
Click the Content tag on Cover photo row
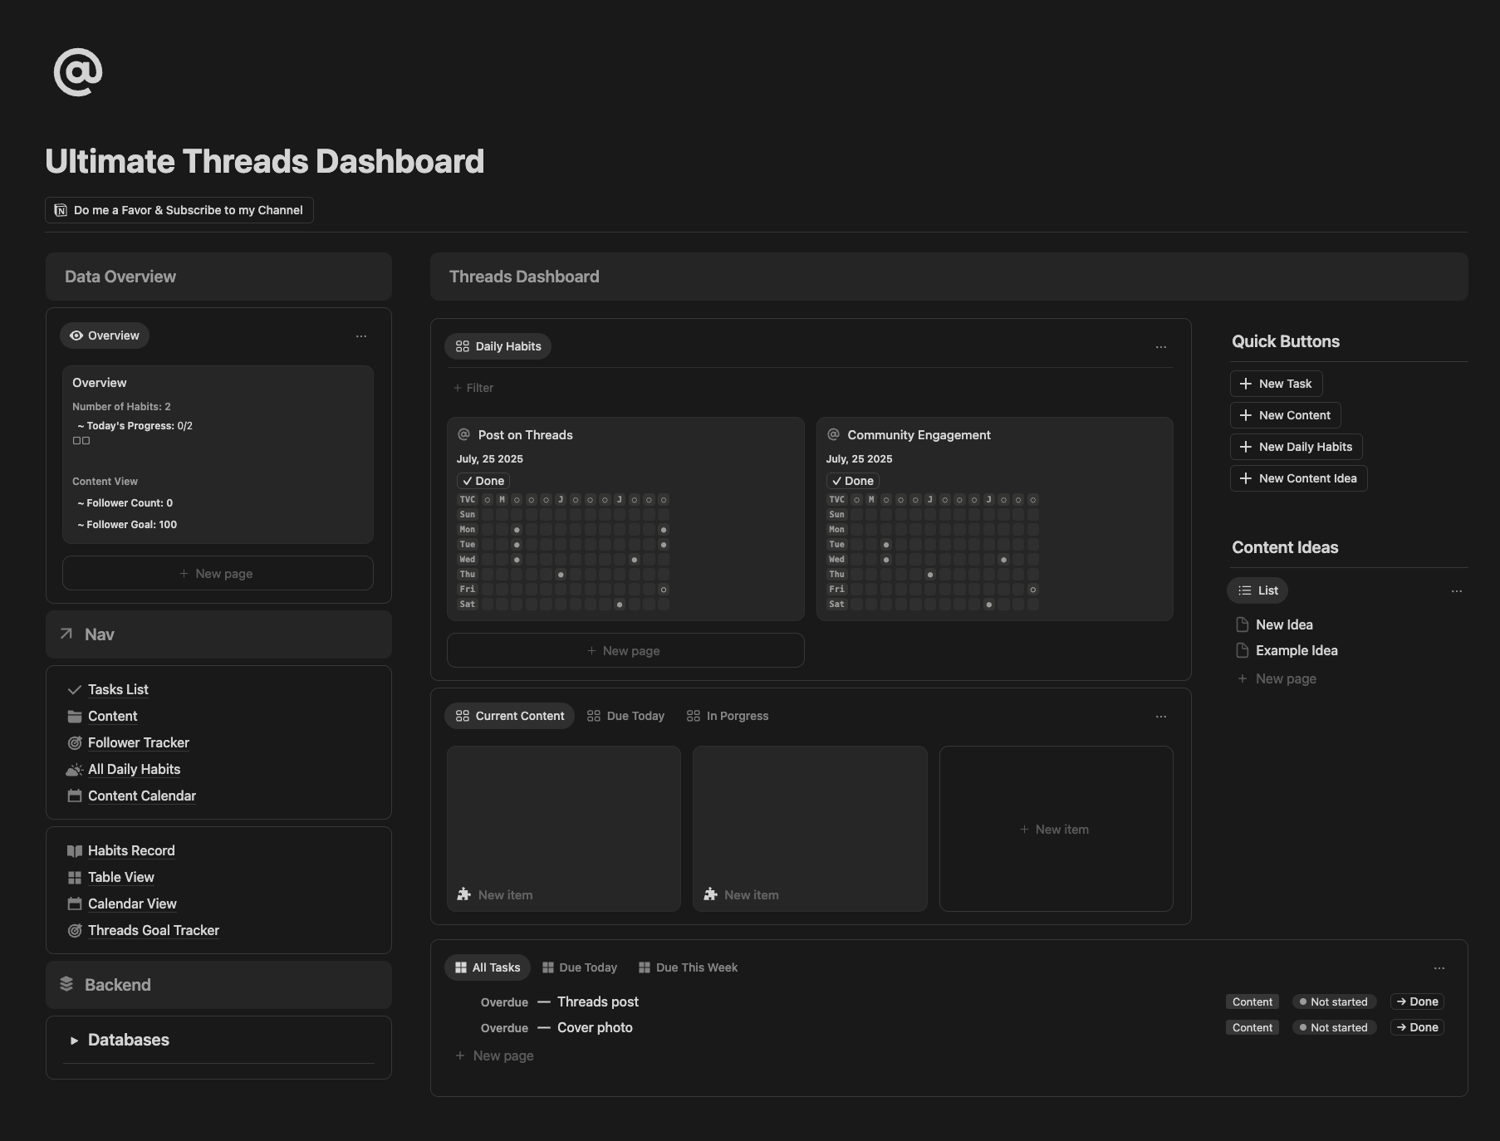[x=1252, y=1028]
